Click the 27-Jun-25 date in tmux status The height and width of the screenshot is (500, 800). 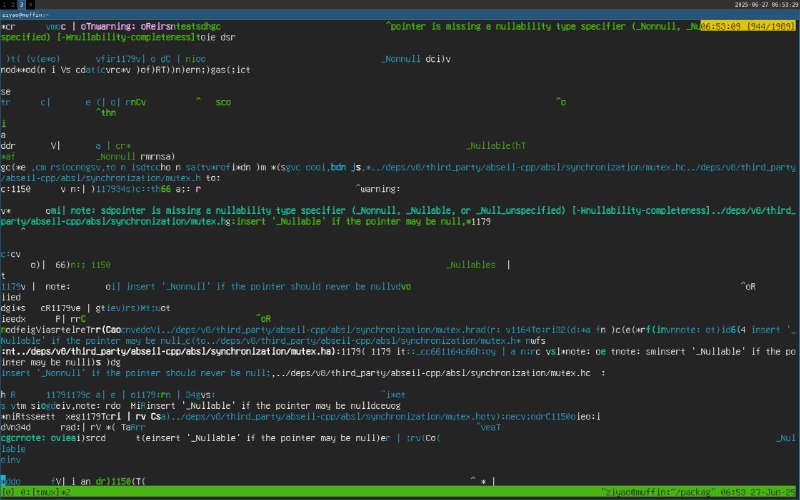point(771,493)
